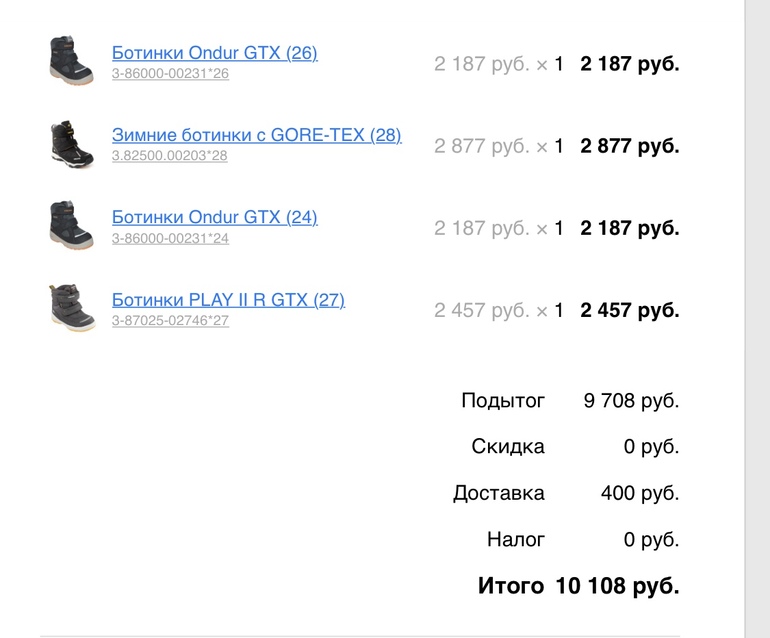
Task: Click SKU code 3-86000-00231*26
Action: coord(170,74)
